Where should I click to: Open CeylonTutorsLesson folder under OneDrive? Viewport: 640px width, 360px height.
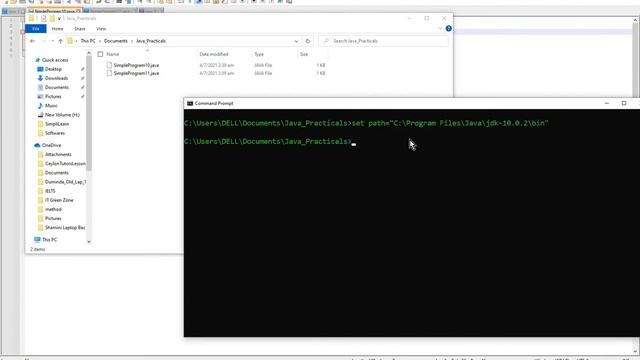(65, 163)
